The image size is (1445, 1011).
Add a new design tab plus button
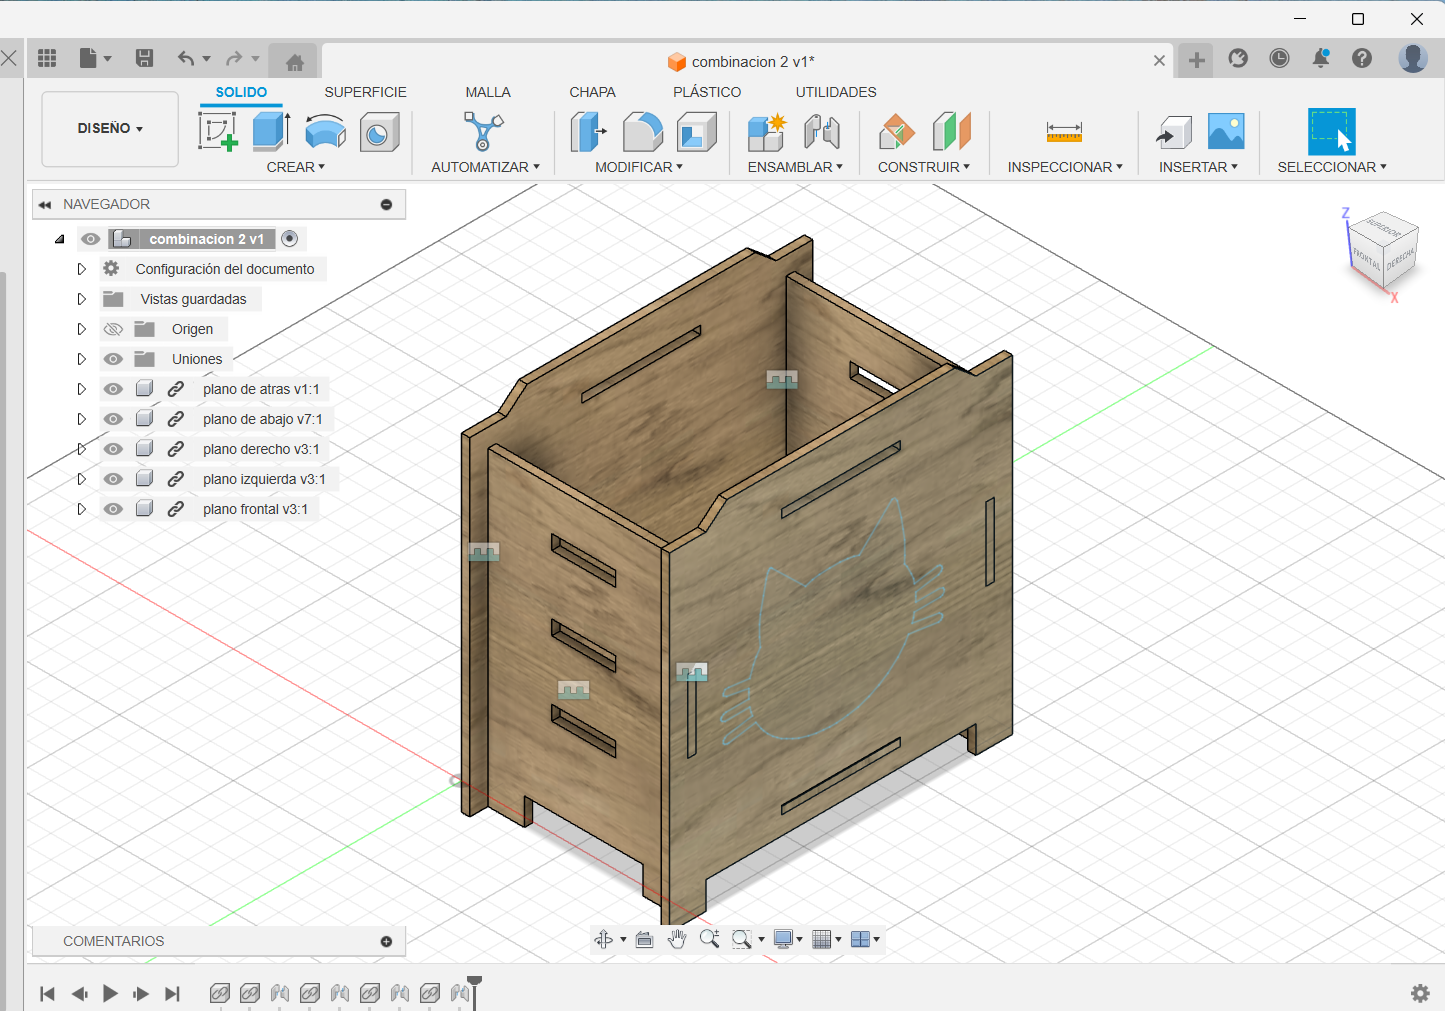click(1196, 60)
